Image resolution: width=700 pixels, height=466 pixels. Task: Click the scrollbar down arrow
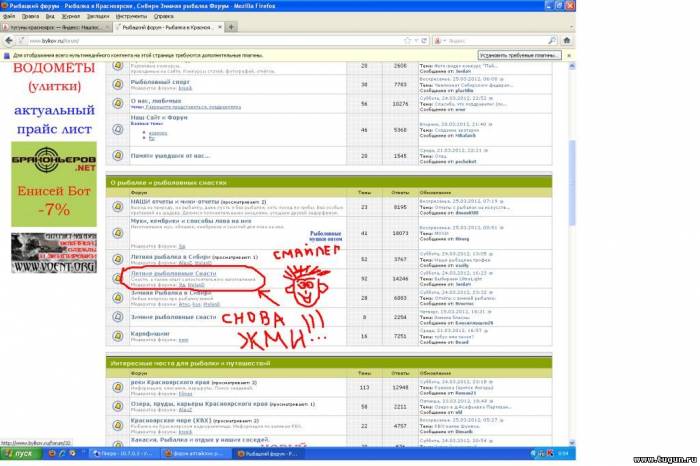coord(571,442)
